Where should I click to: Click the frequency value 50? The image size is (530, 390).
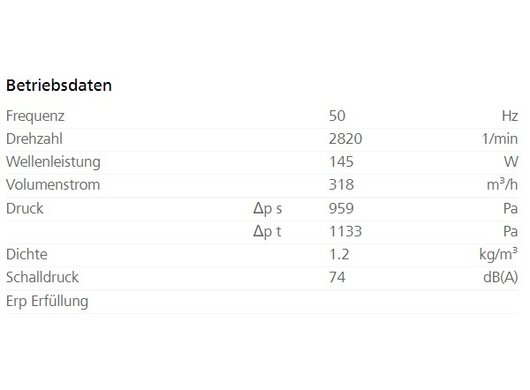[x=337, y=116]
